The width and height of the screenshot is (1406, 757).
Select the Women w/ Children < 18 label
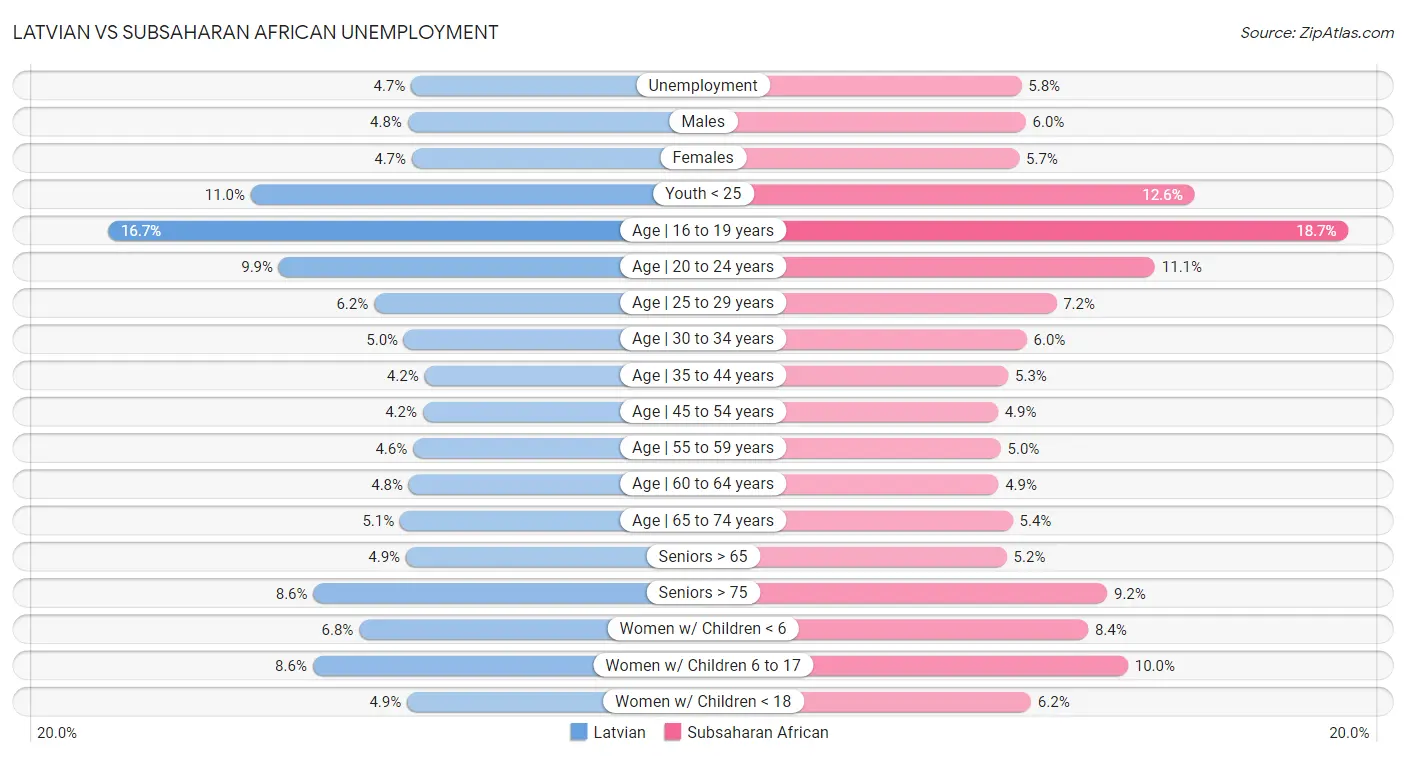tap(703, 702)
